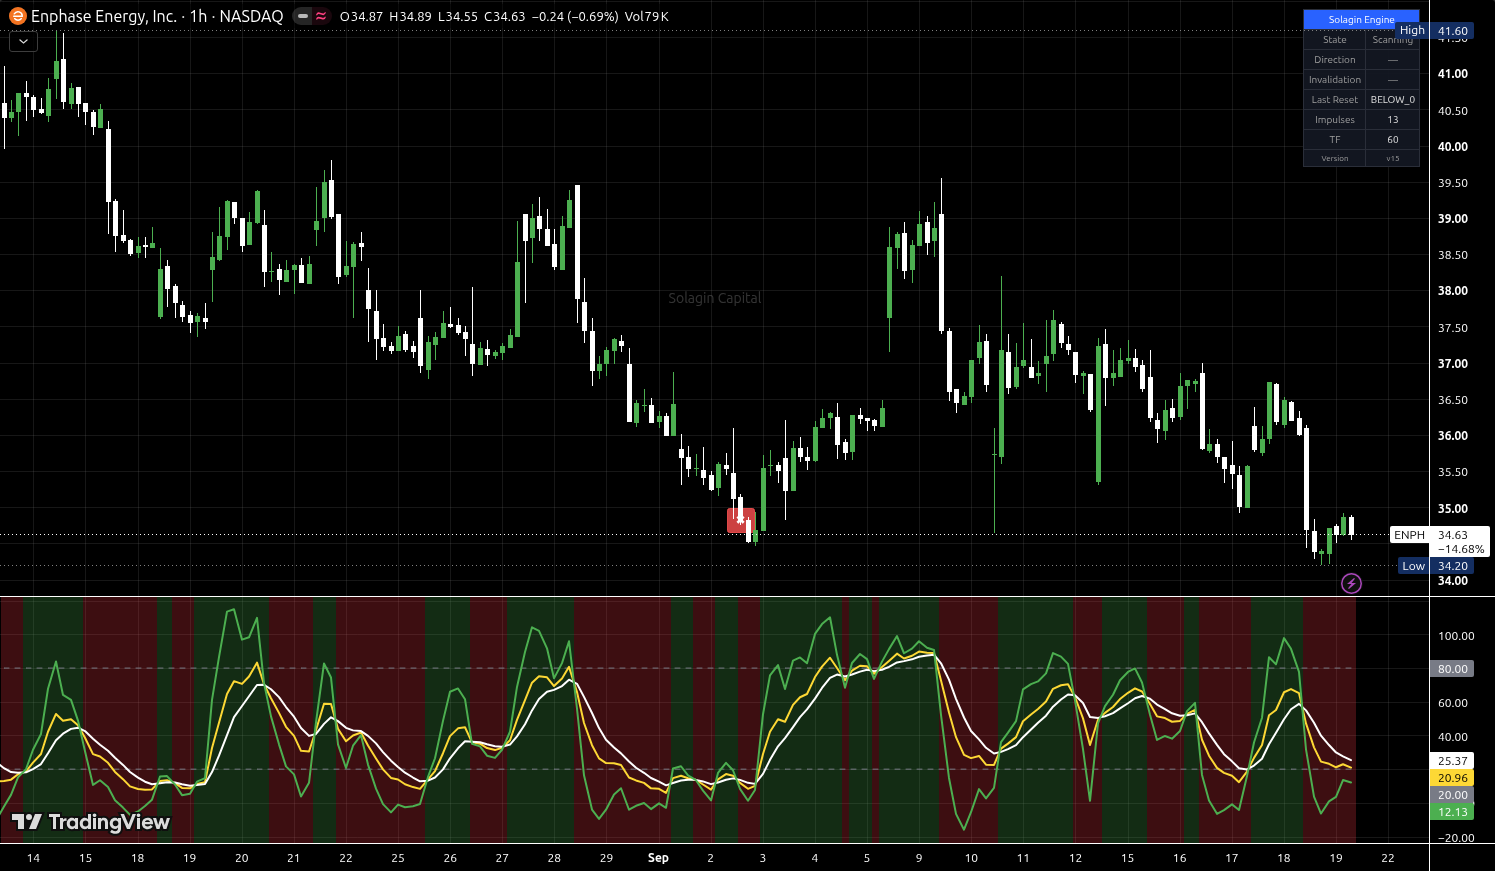Click the grey minus status pill beside NASDAQ

point(303,16)
